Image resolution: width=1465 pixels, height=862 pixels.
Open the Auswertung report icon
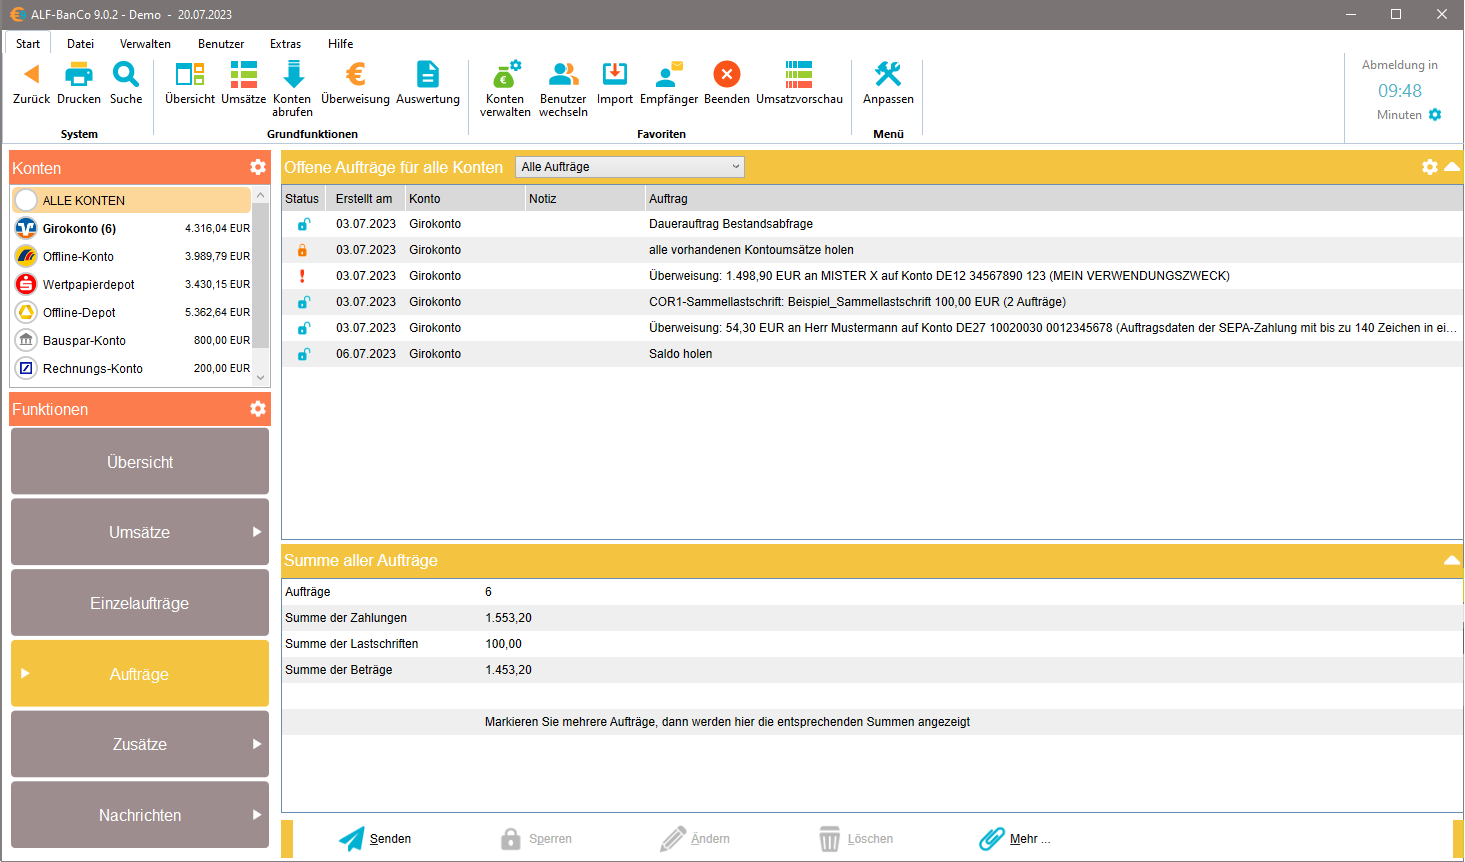428,74
